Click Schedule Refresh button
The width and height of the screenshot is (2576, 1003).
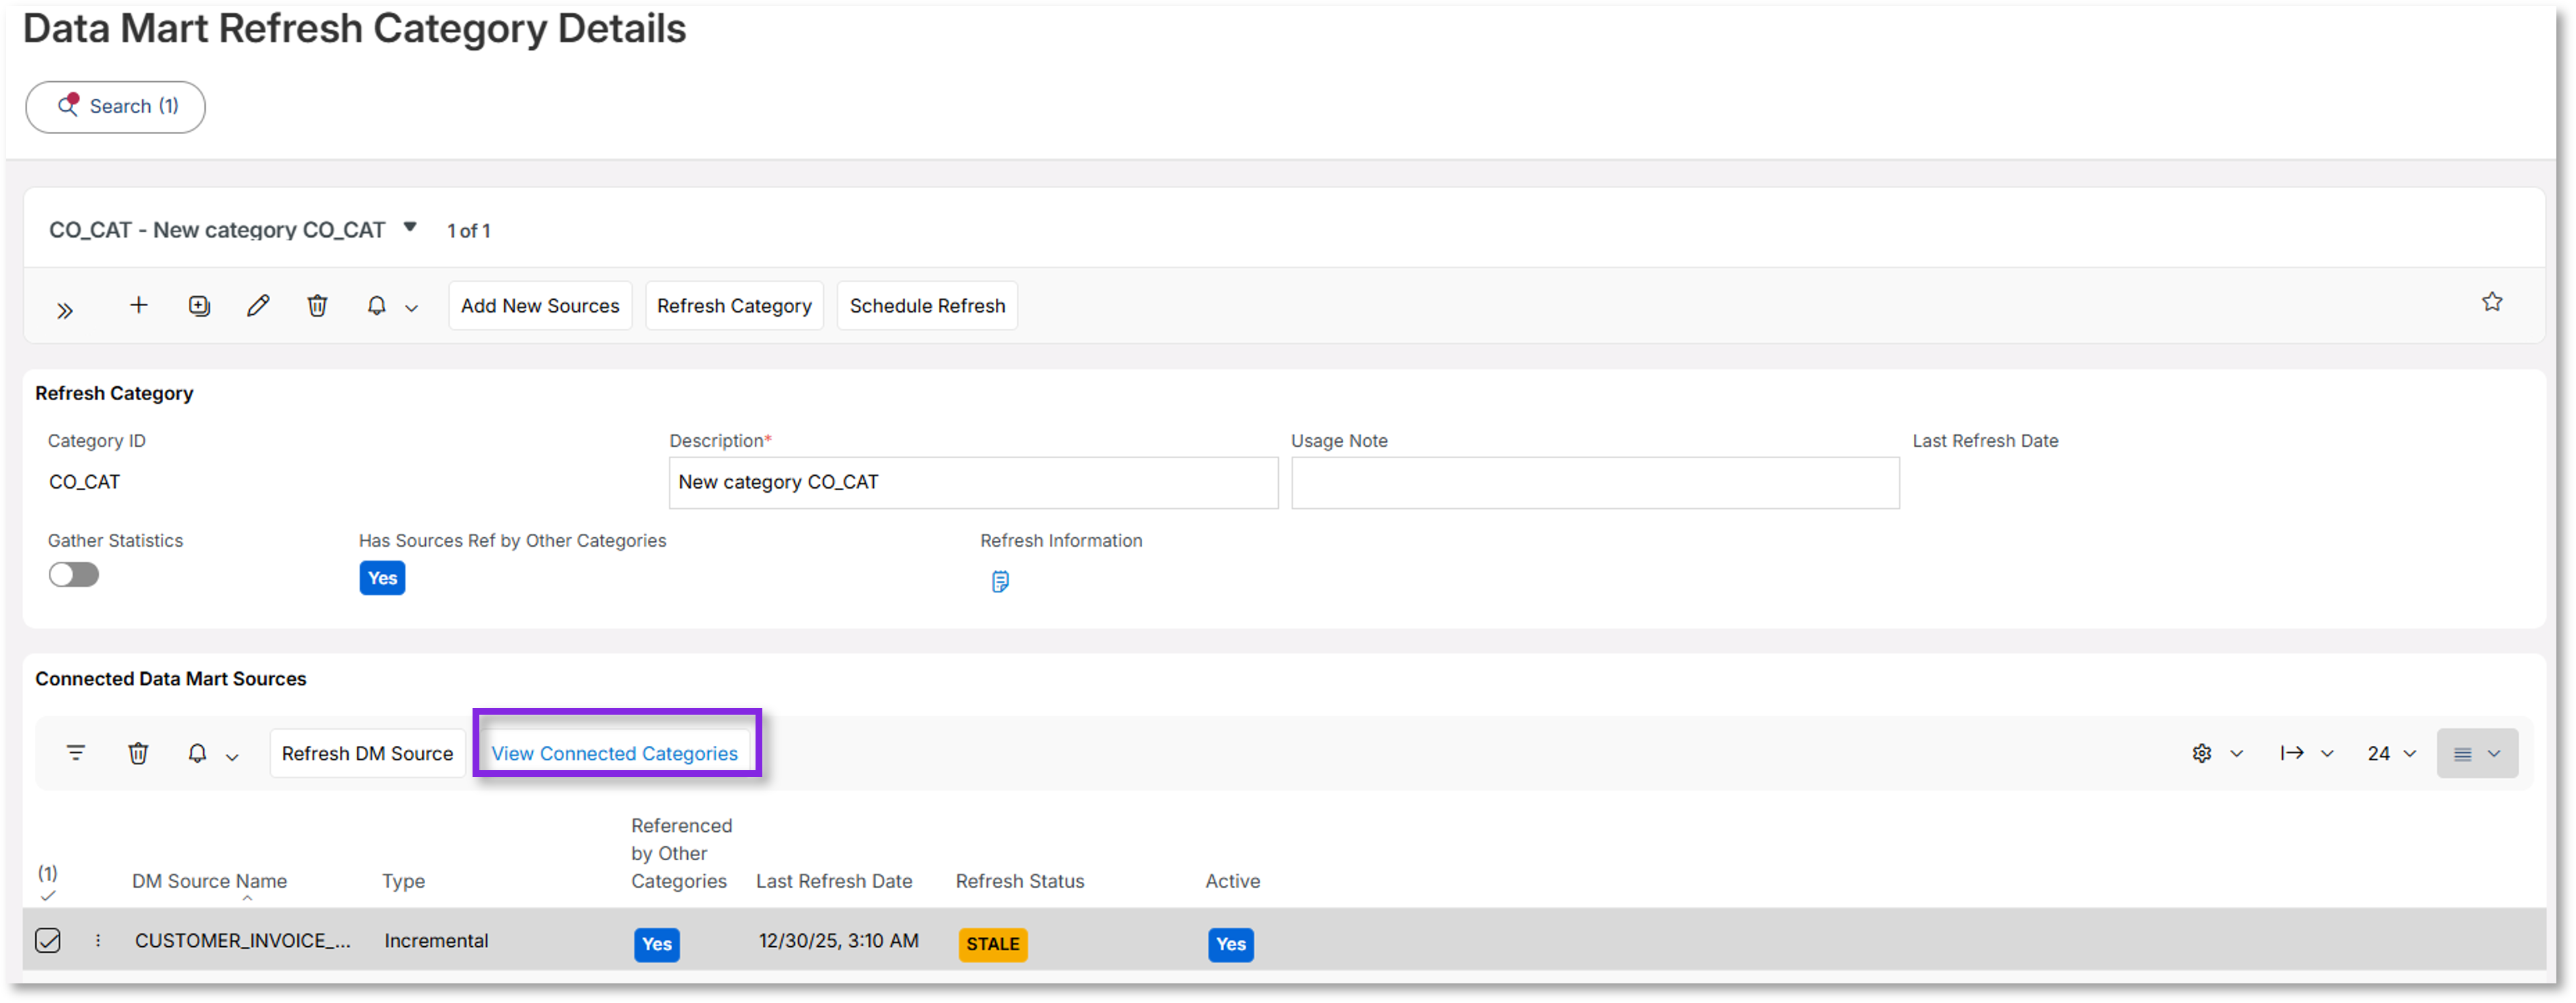point(927,306)
